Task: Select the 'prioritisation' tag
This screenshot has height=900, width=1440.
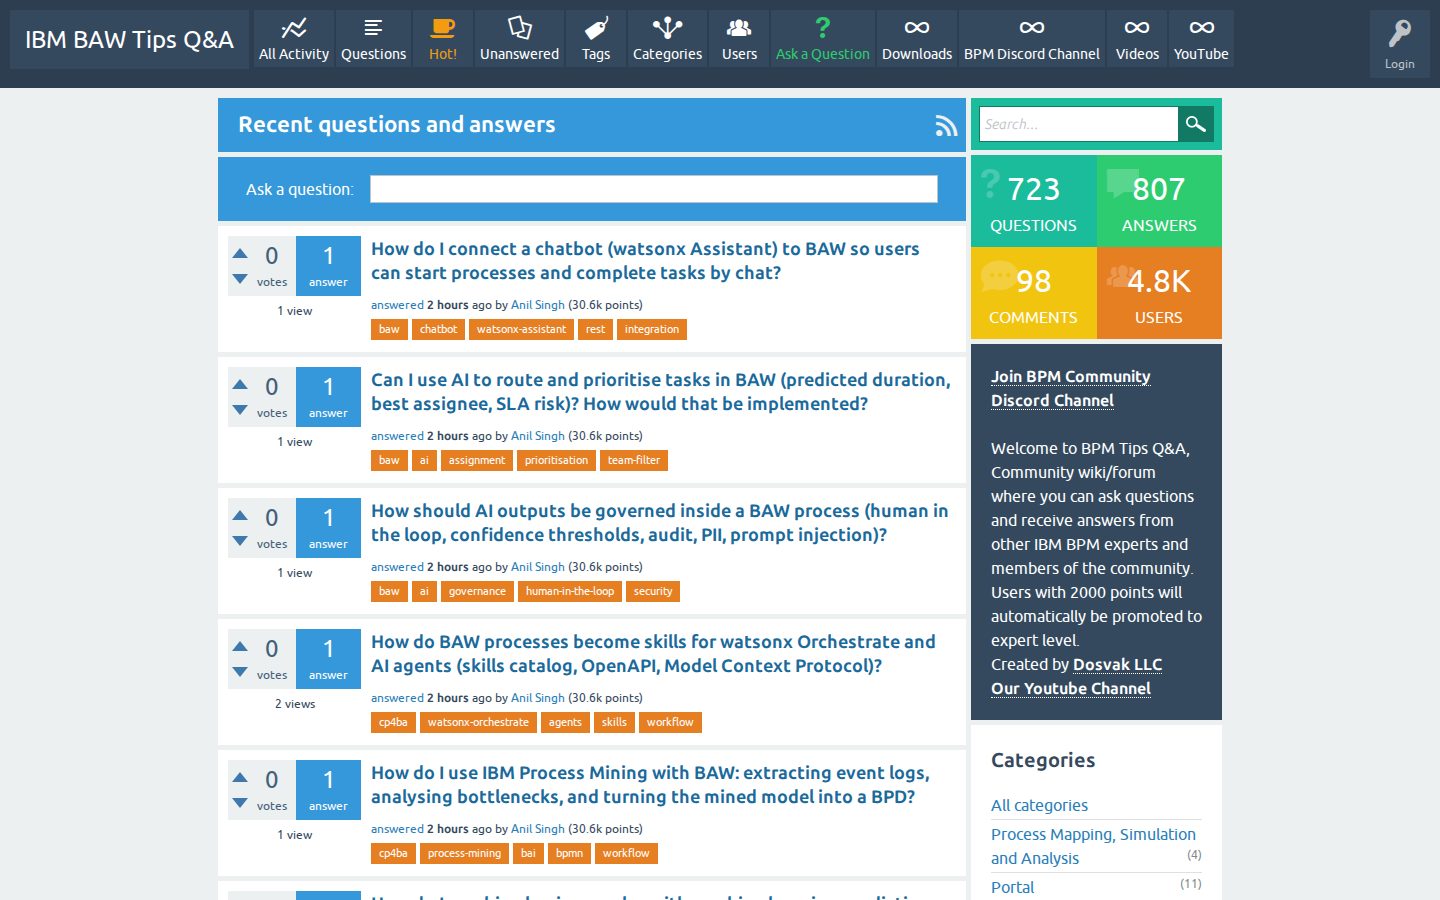Action: point(556,460)
